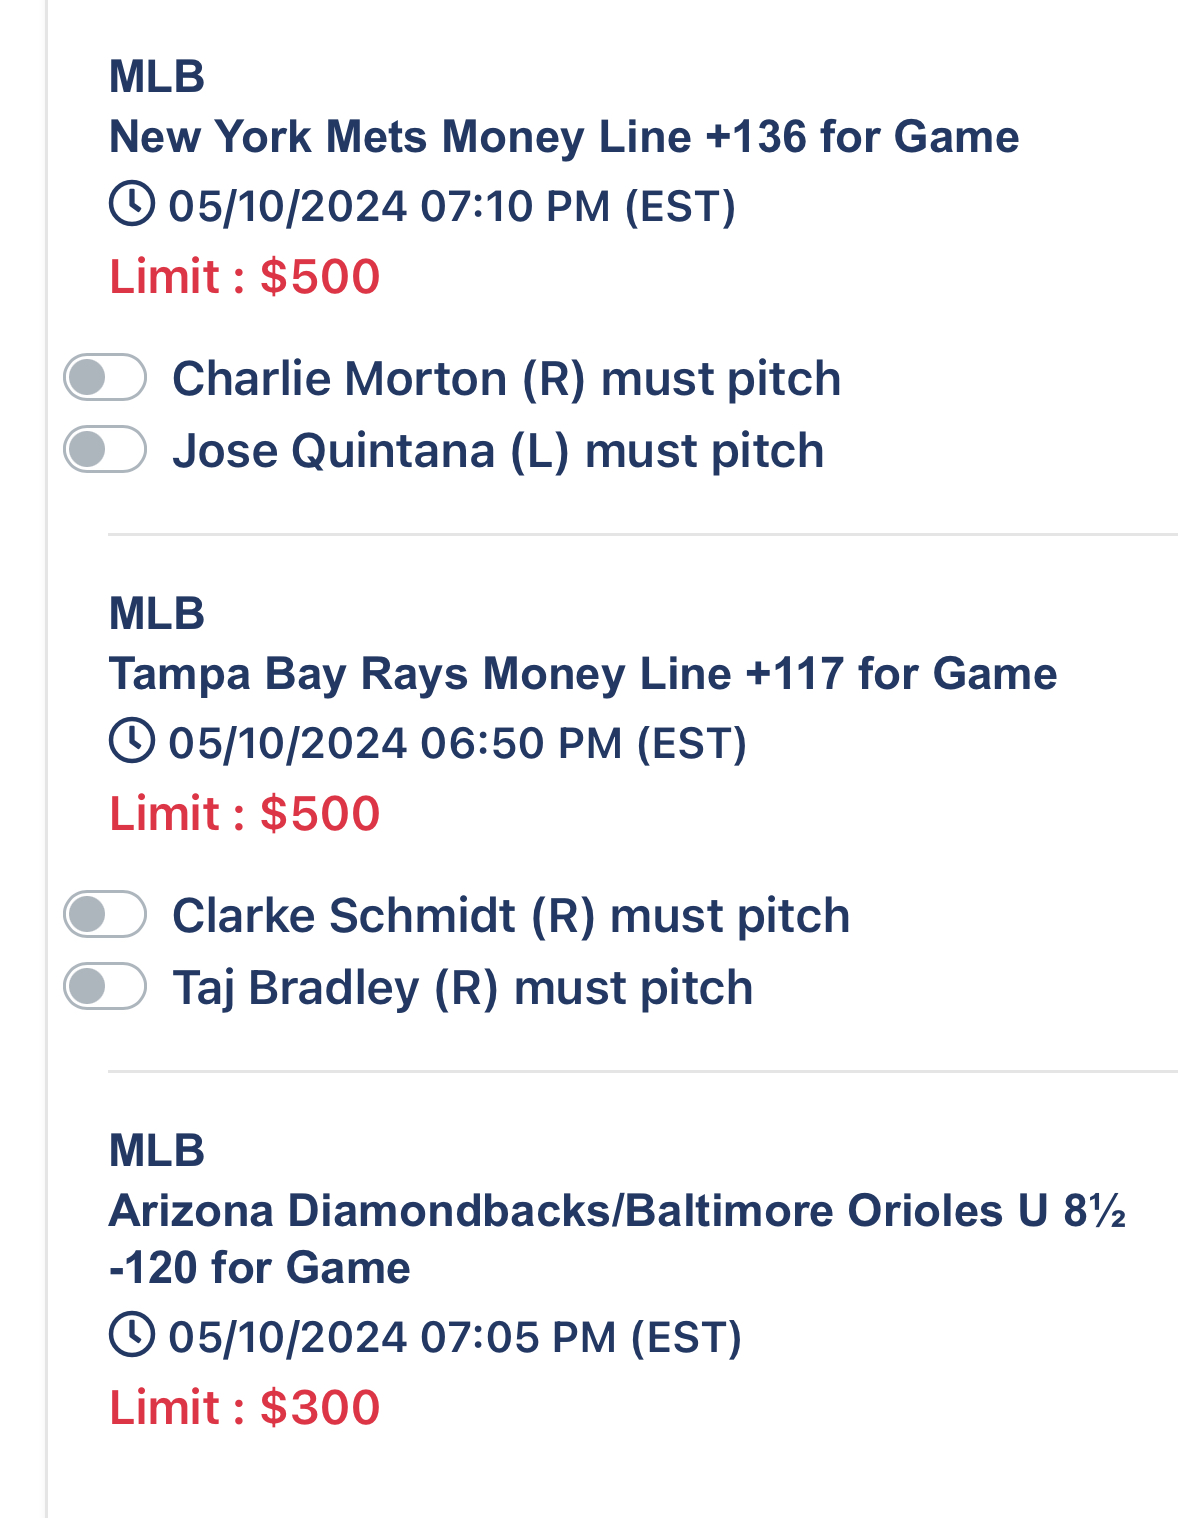Click the Jose Quintana (L) must pitch label
Viewport: 1178px width, 1518px height.
[x=498, y=451]
